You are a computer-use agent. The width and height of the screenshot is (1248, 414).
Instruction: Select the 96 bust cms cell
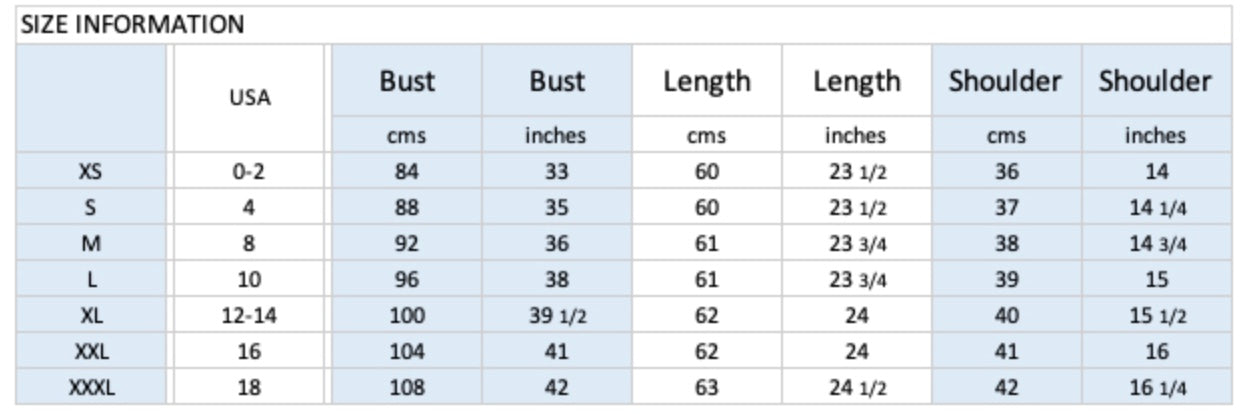point(407,280)
